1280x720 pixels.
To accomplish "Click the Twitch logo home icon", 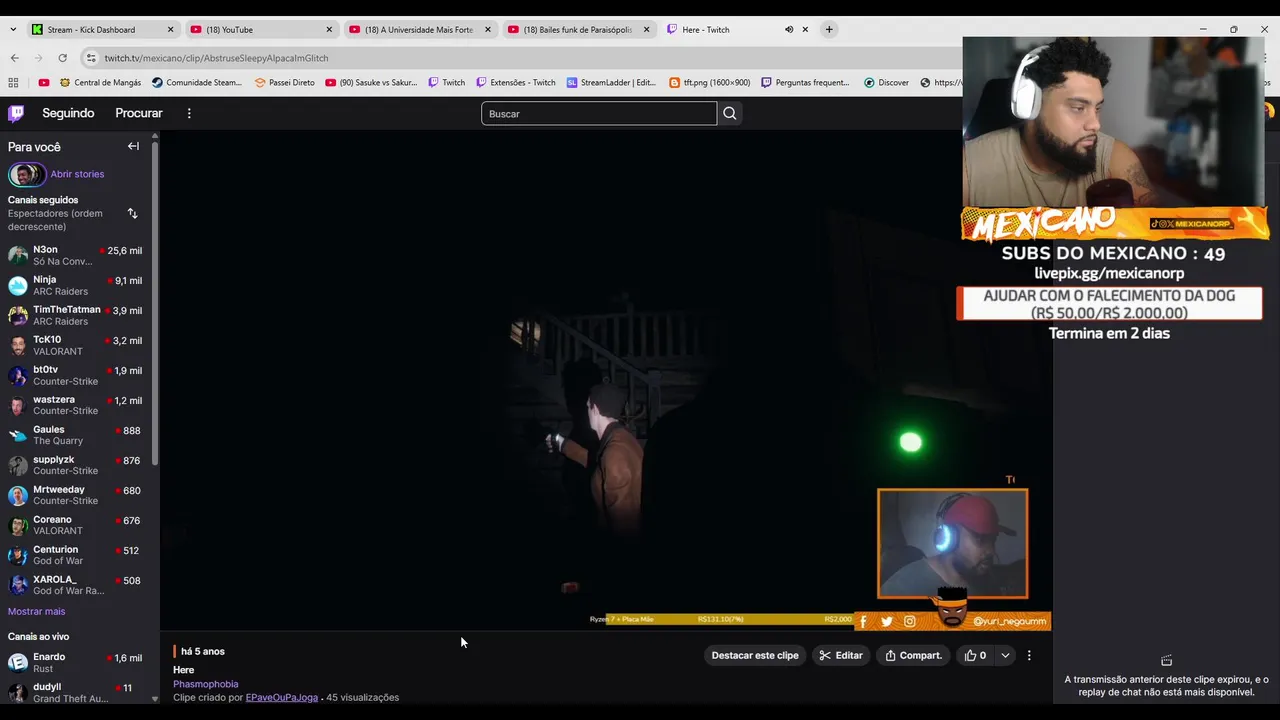I will pyautogui.click(x=16, y=113).
